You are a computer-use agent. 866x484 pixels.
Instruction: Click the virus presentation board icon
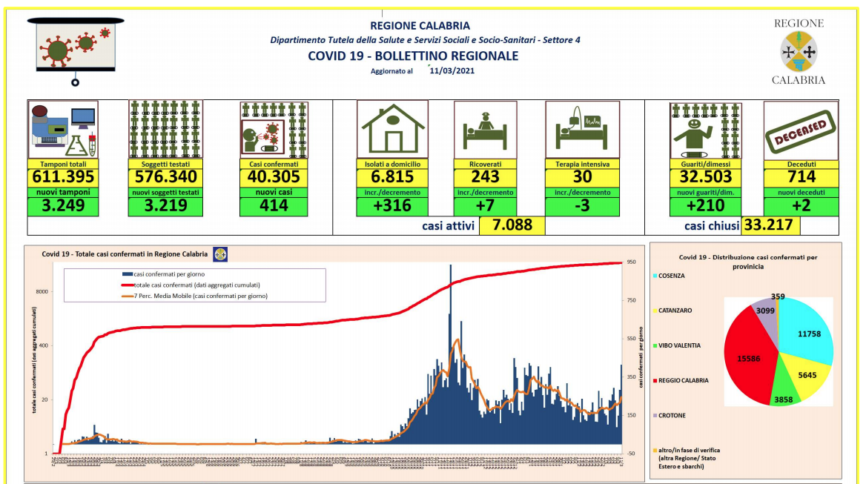coord(77,46)
